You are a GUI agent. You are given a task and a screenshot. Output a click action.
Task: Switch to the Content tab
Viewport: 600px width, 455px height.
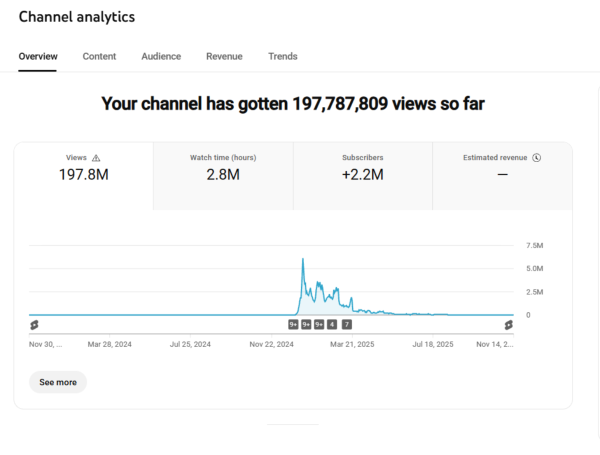tap(99, 57)
